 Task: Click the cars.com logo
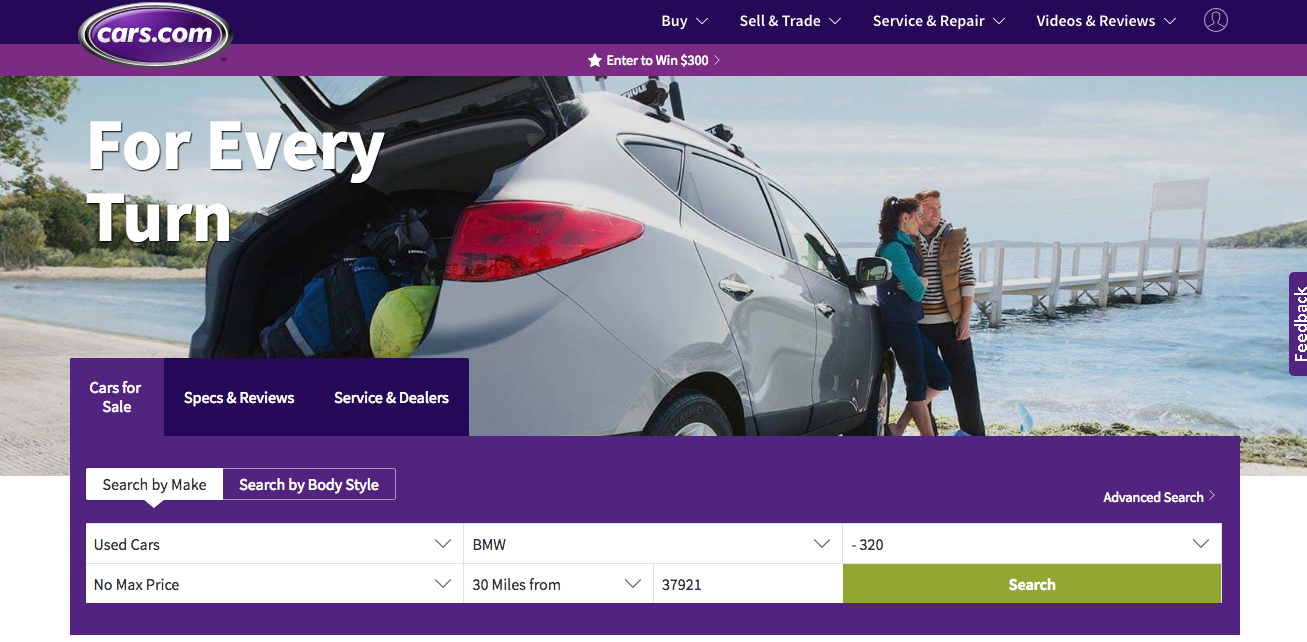(155, 34)
